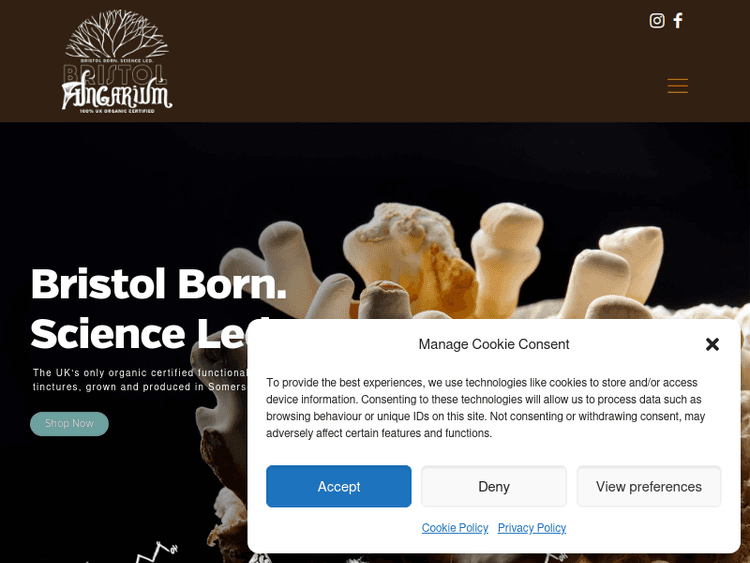
Task: Click the Bristol Born. heading
Action: pyautogui.click(x=159, y=284)
